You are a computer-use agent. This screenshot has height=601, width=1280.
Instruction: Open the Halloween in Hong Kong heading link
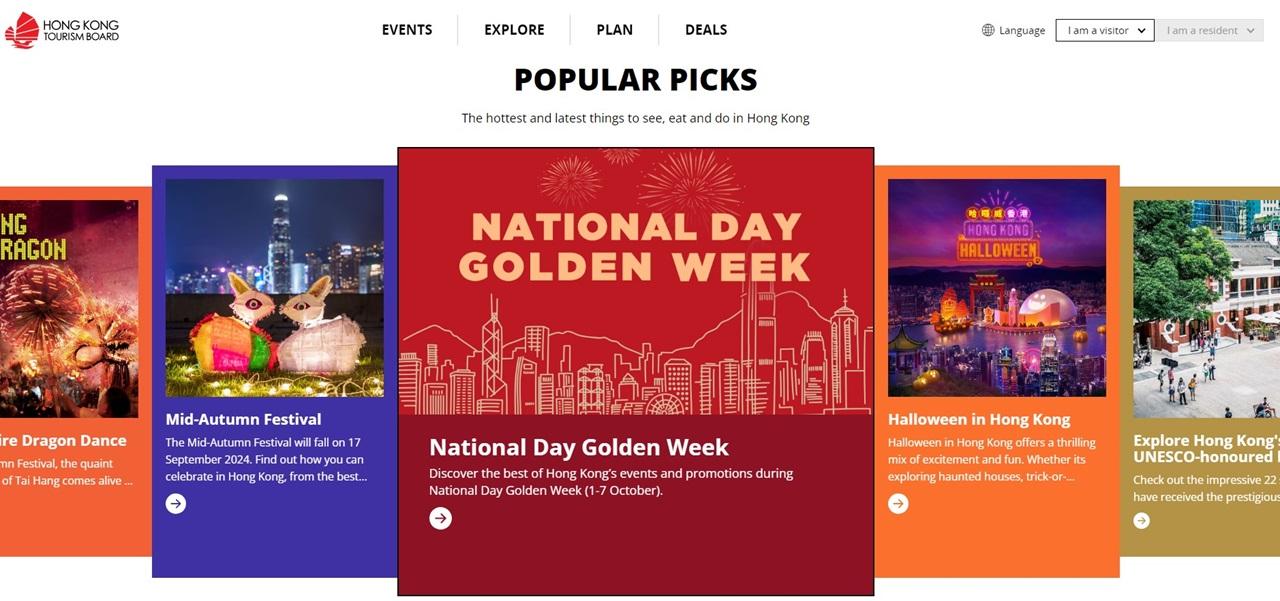point(979,419)
